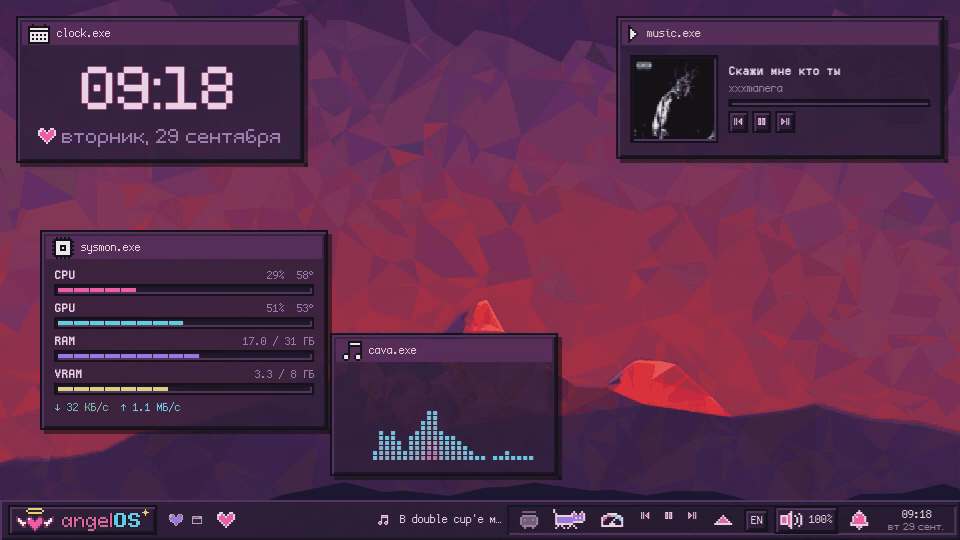Click the album art thumbnail in music.exe
This screenshot has height=540, width=960.
pyautogui.click(x=673, y=99)
